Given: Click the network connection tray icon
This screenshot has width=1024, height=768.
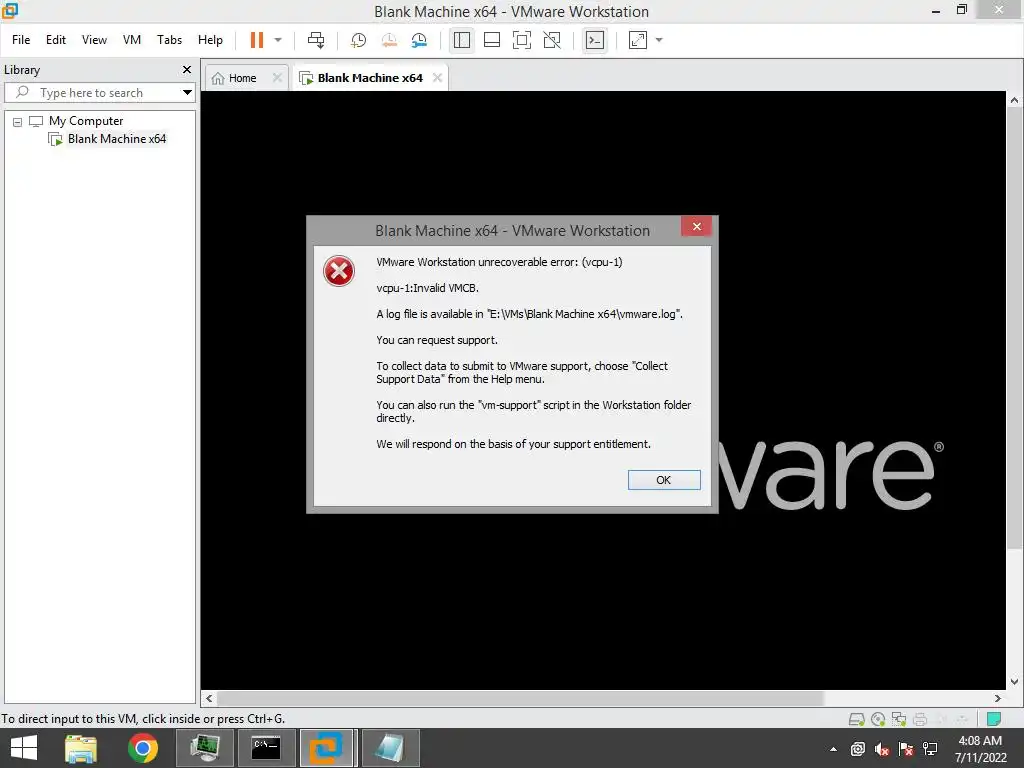Looking at the screenshot, I should click(930, 749).
